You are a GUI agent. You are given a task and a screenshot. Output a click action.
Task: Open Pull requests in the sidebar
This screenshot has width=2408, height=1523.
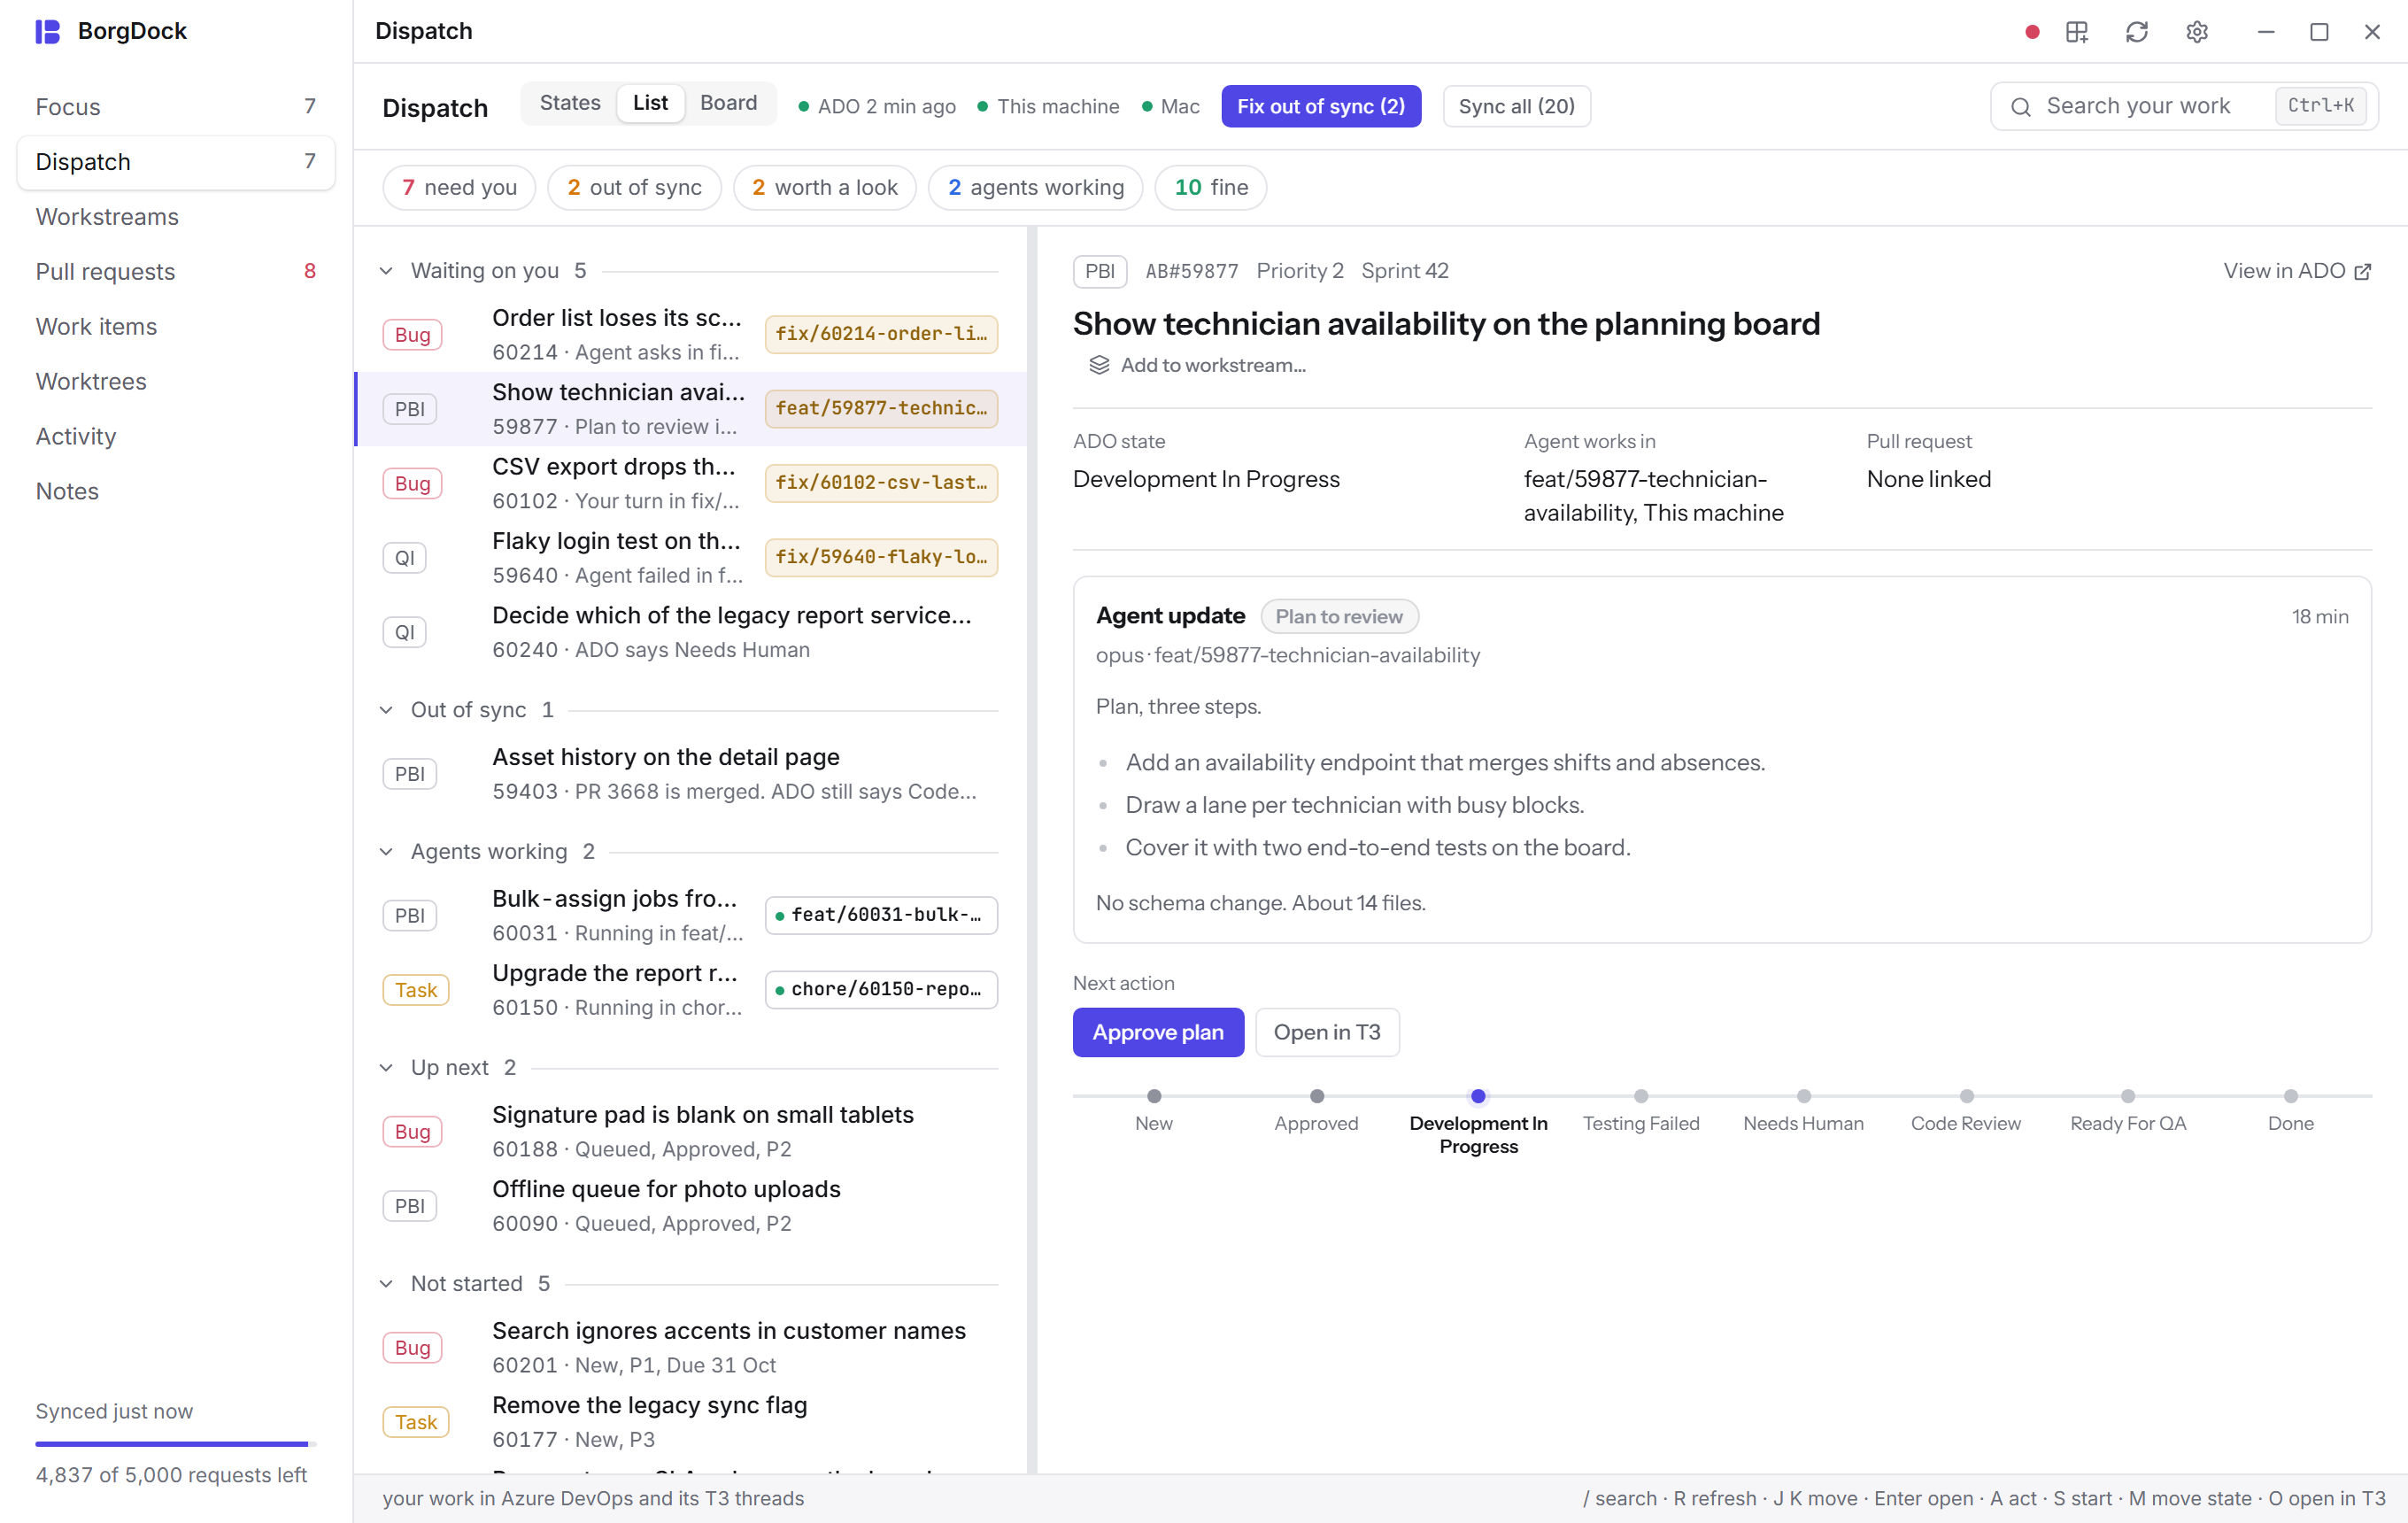[176, 272]
